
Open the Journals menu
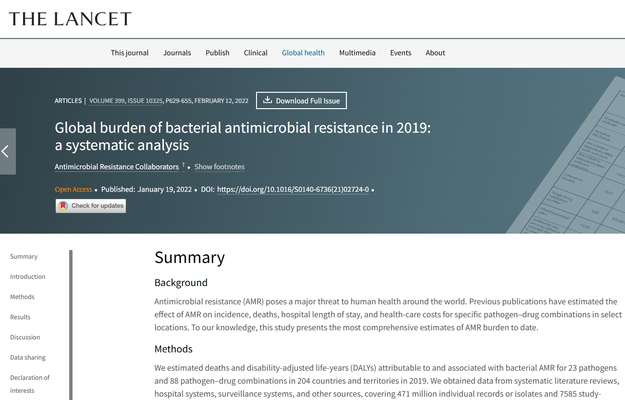177,53
